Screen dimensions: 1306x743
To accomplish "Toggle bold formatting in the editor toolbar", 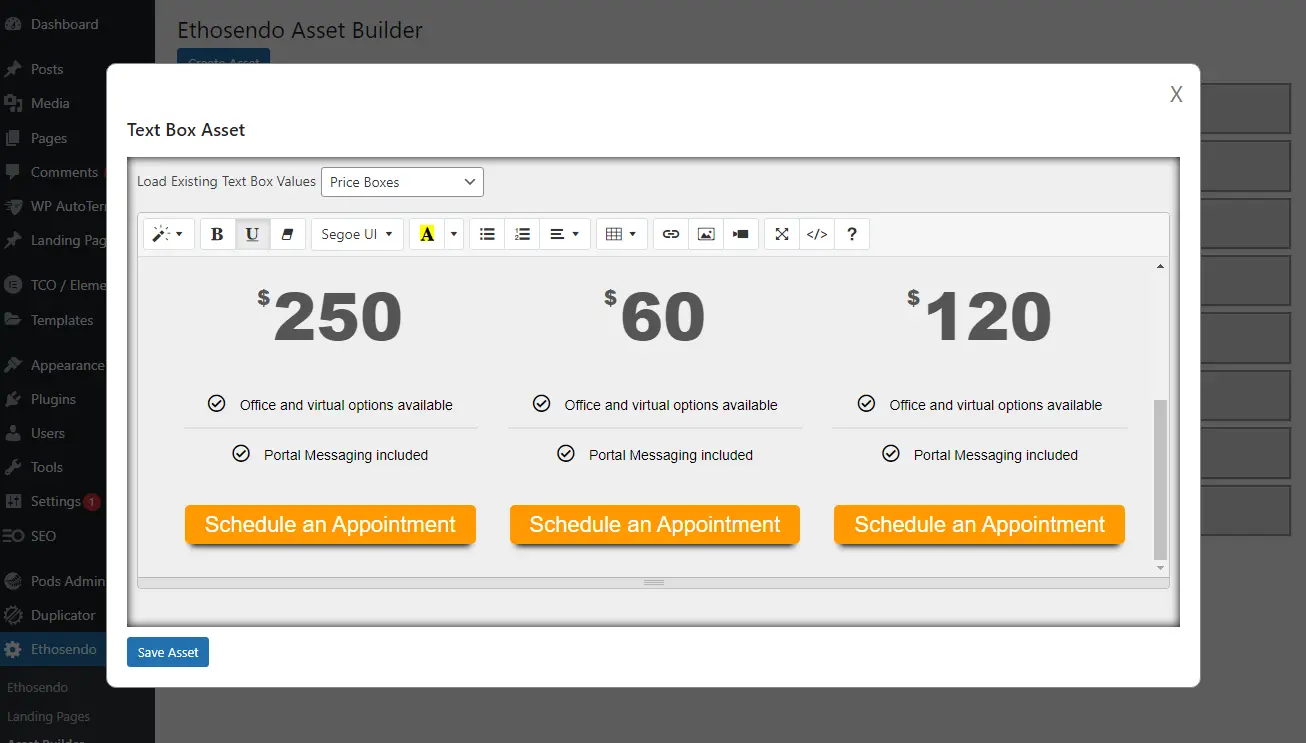I will [217, 233].
